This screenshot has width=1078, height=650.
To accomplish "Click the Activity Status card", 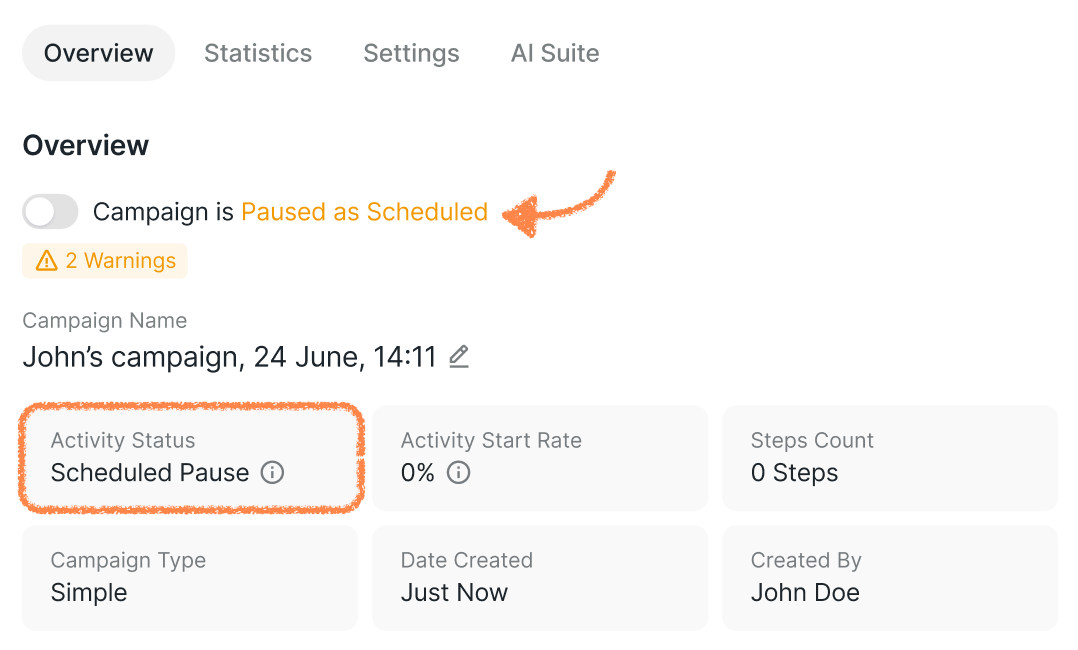I will click(190, 458).
